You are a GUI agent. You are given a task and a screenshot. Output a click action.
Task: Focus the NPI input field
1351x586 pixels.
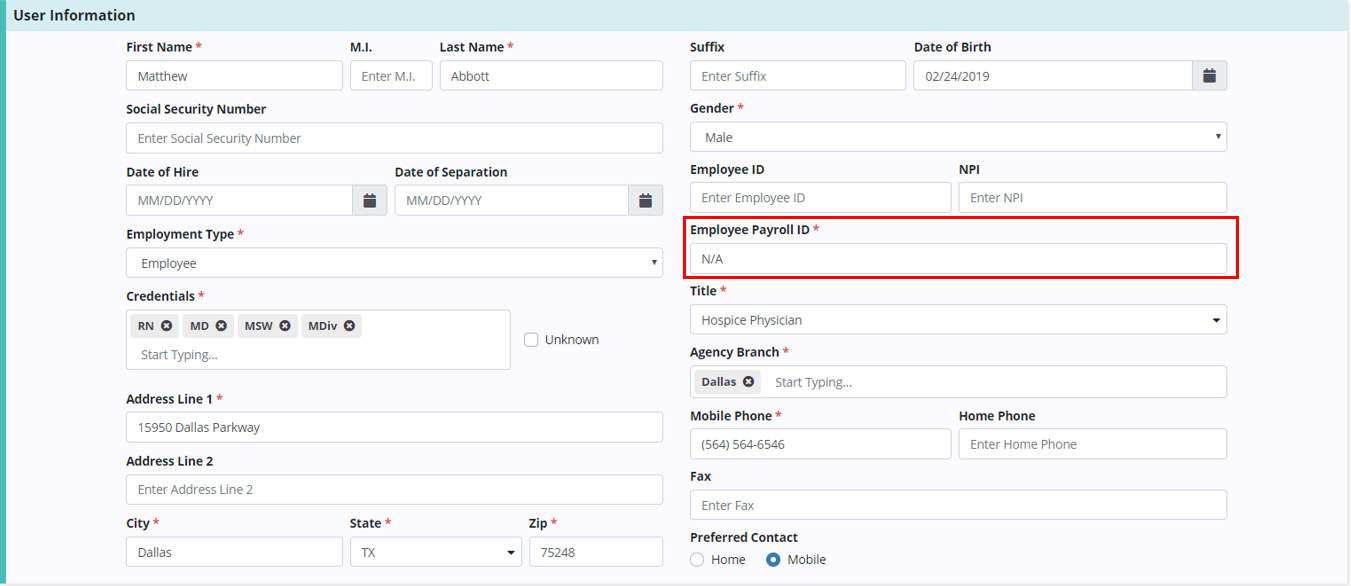coord(1092,198)
